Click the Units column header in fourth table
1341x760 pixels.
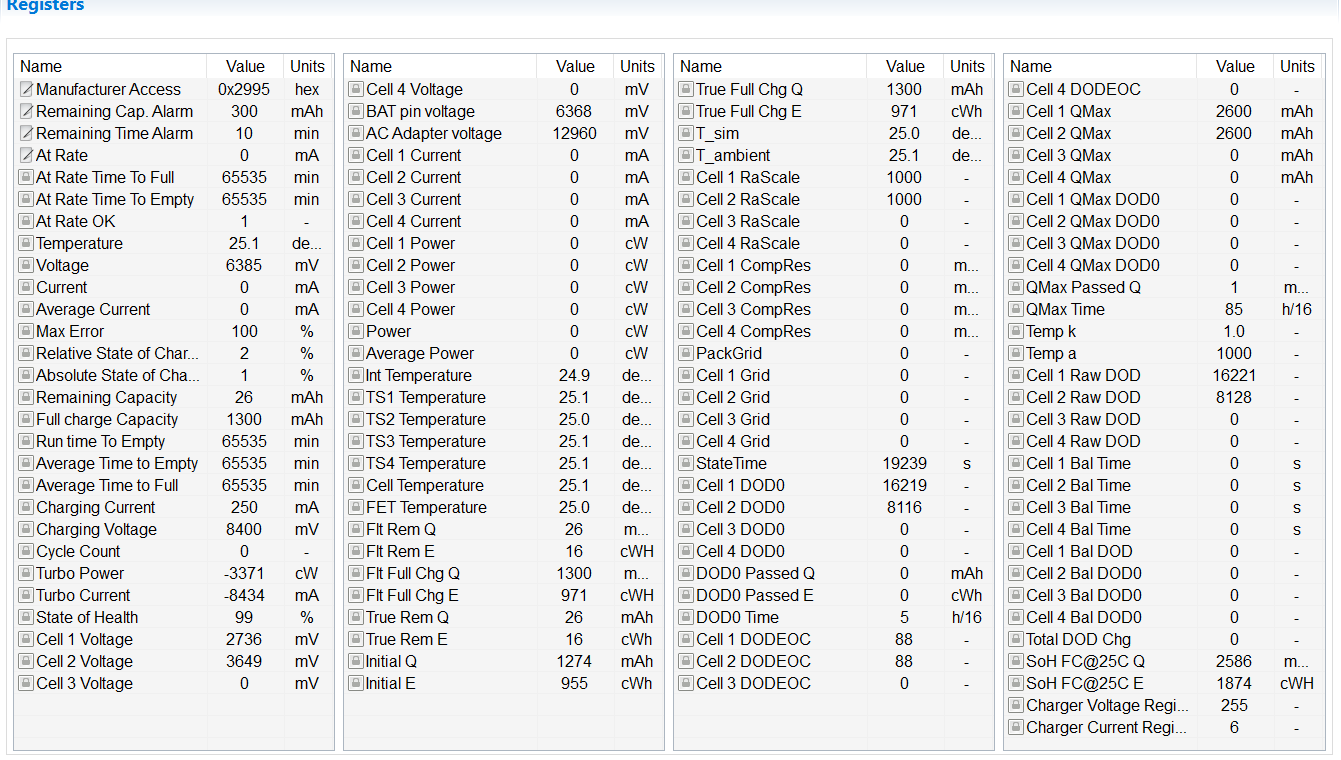coord(1297,67)
